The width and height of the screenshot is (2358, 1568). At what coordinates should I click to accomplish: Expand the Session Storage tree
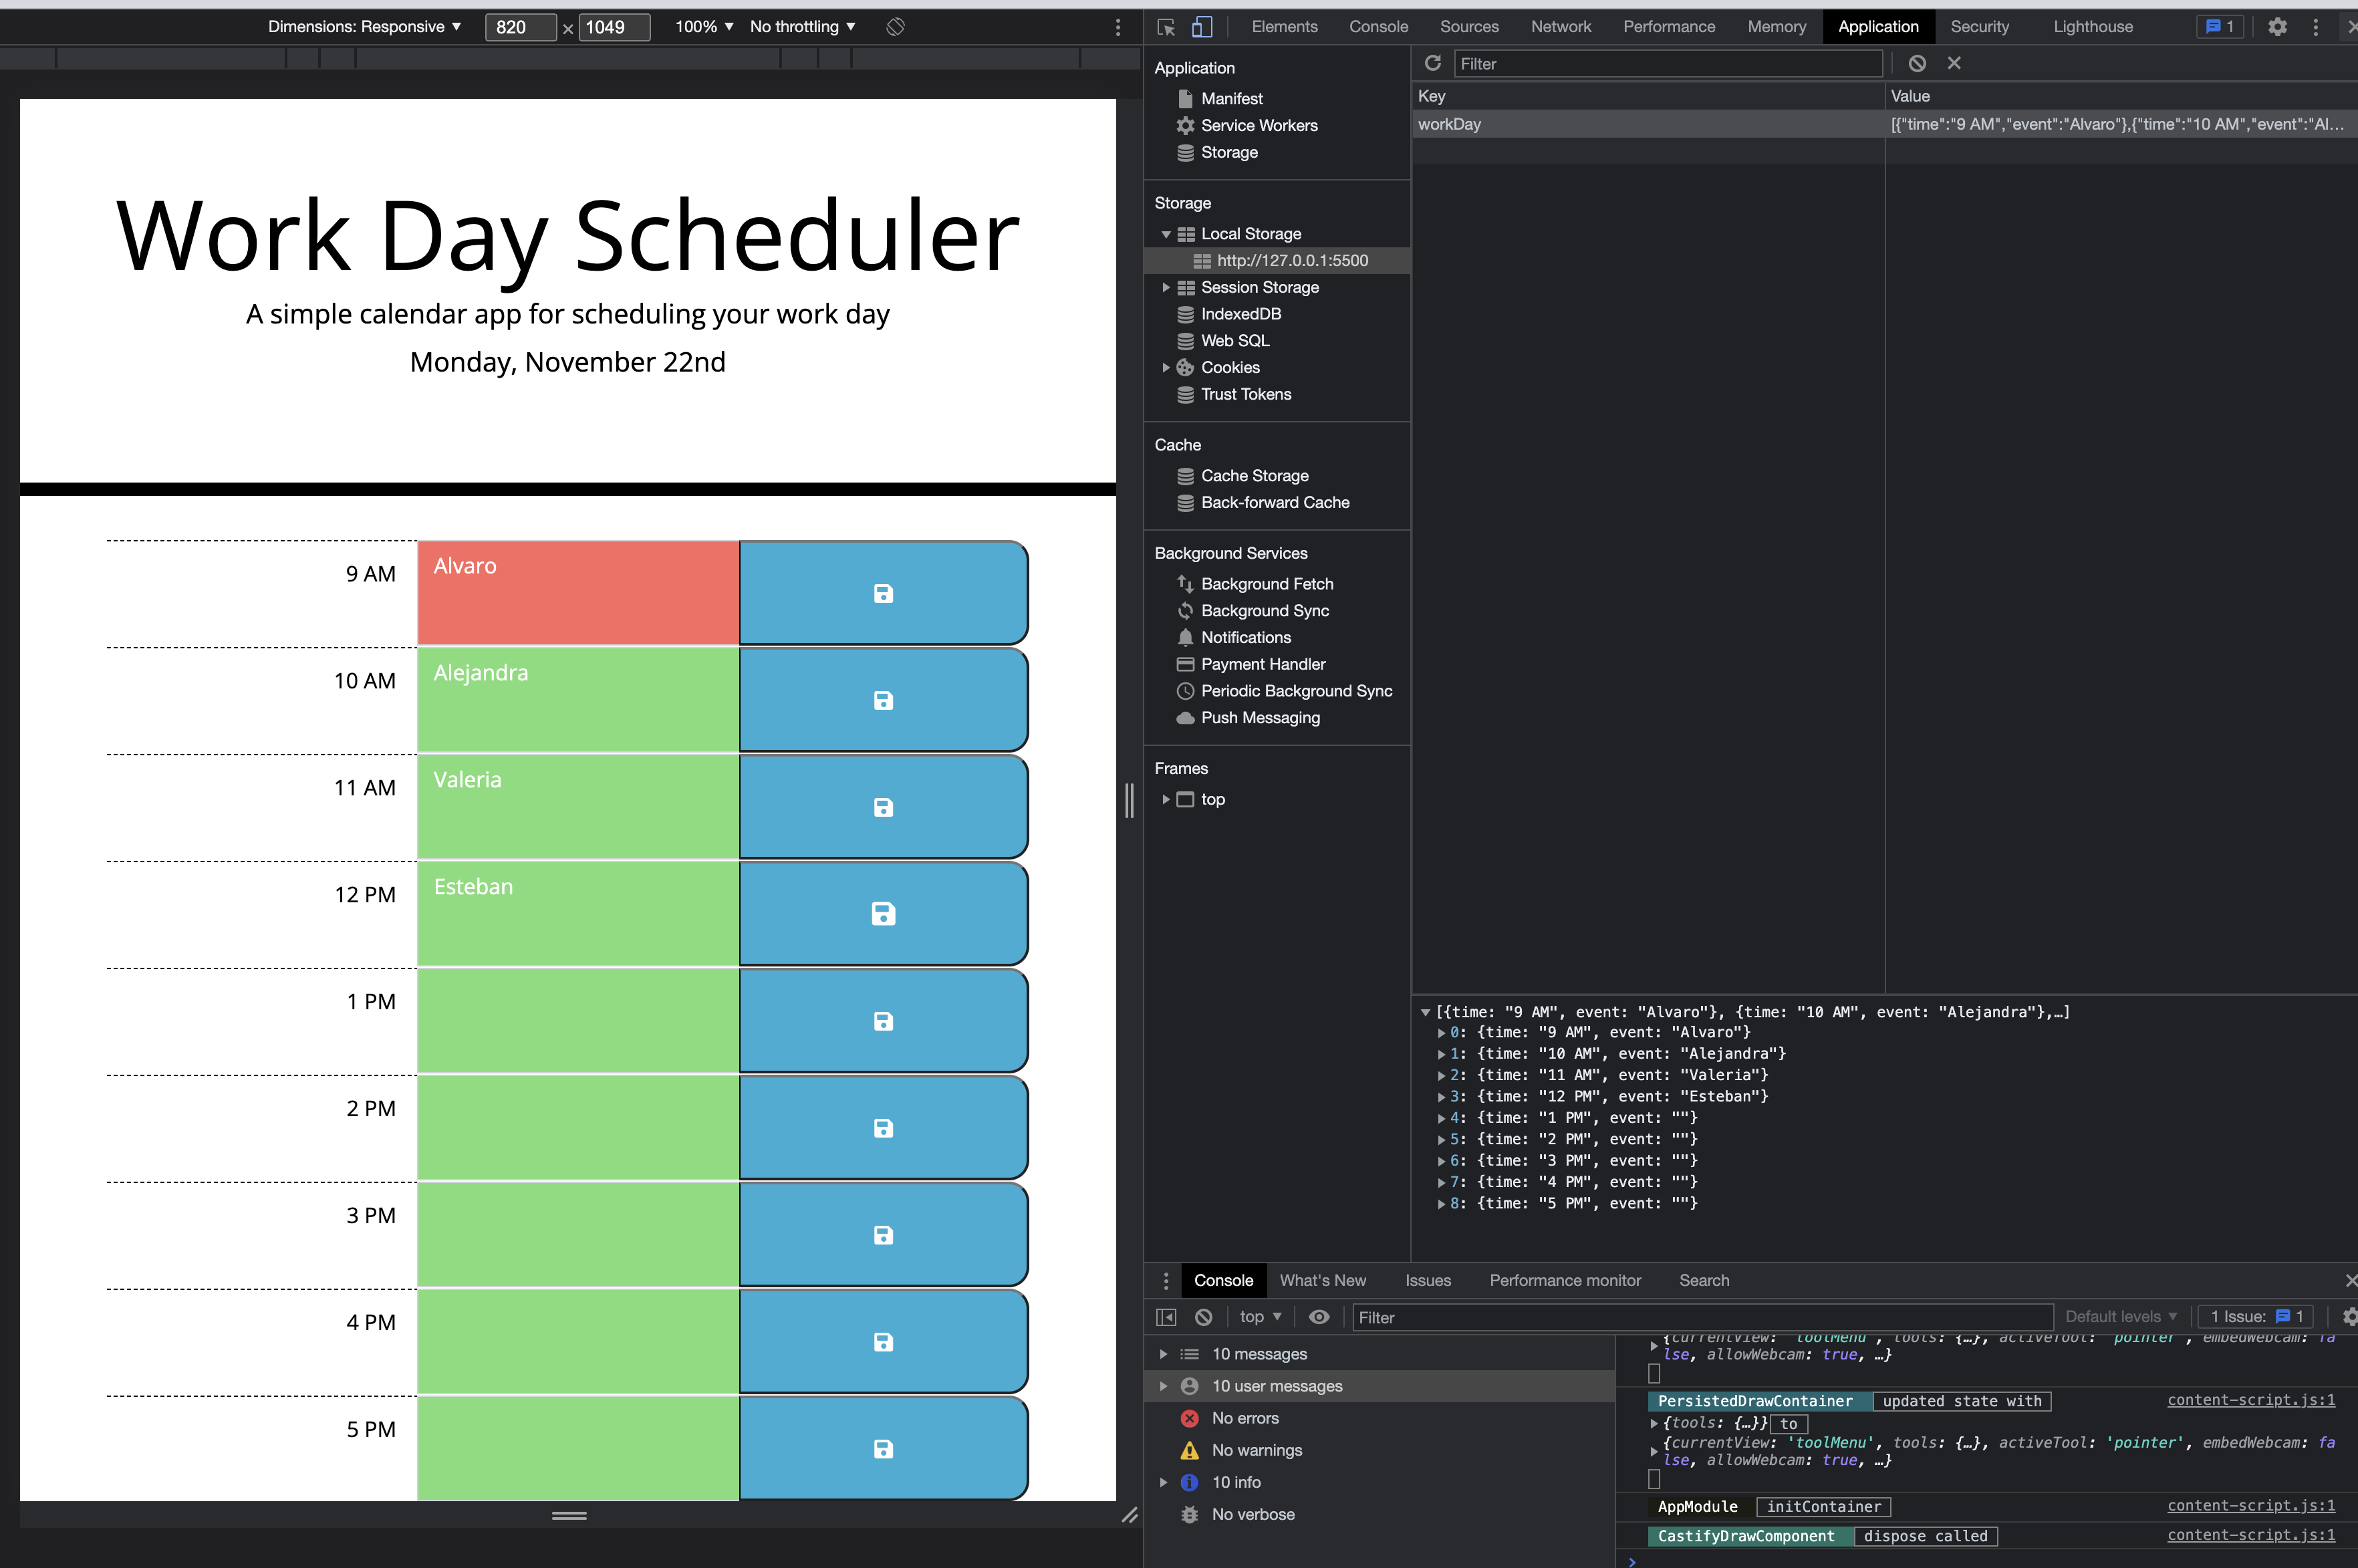point(1166,287)
